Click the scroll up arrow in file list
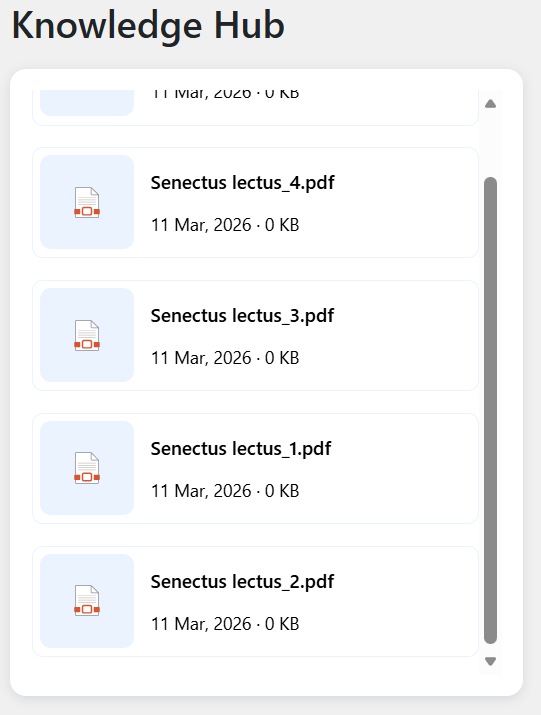The width and height of the screenshot is (541, 715). pos(490,104)
